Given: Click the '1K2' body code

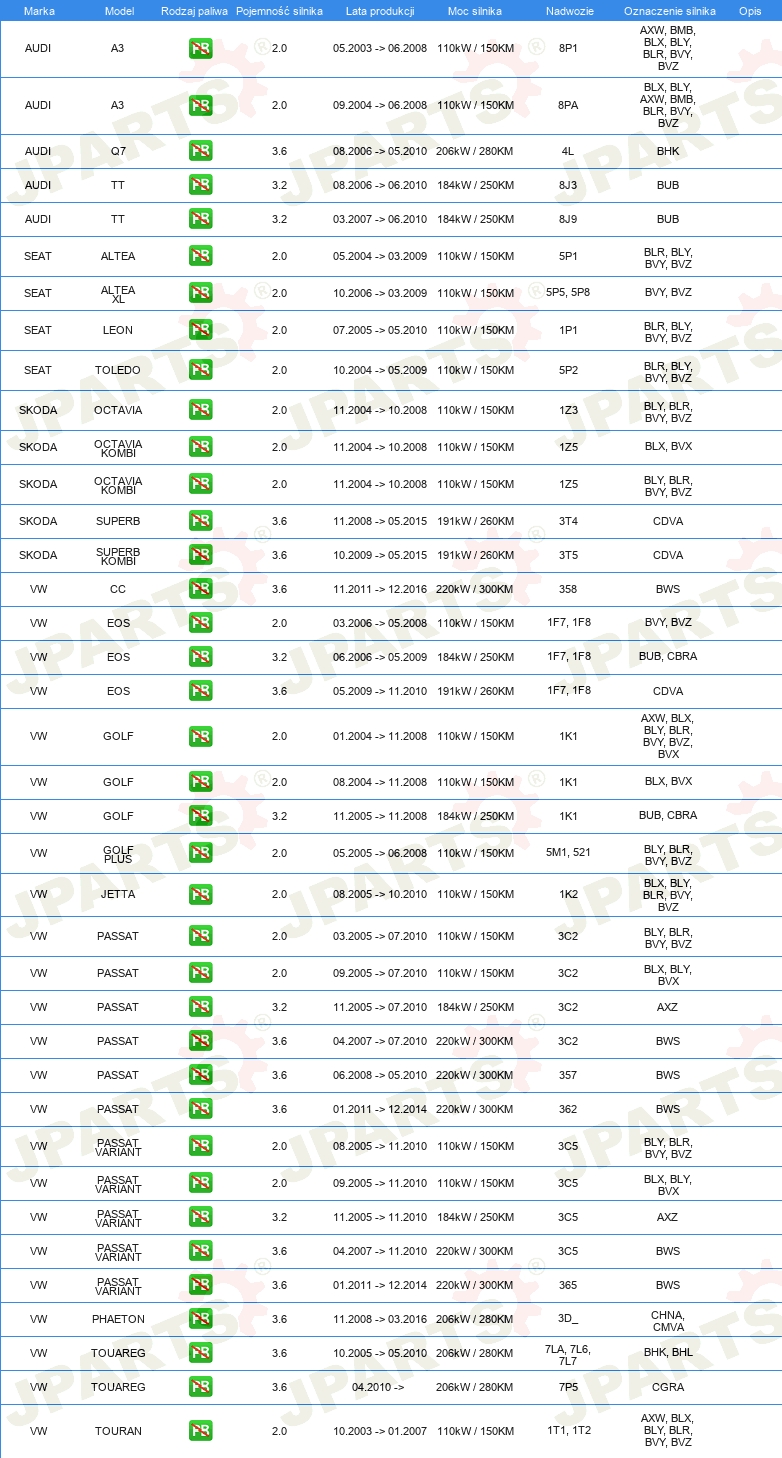Looking at the screenshot, I should [568, 895].
